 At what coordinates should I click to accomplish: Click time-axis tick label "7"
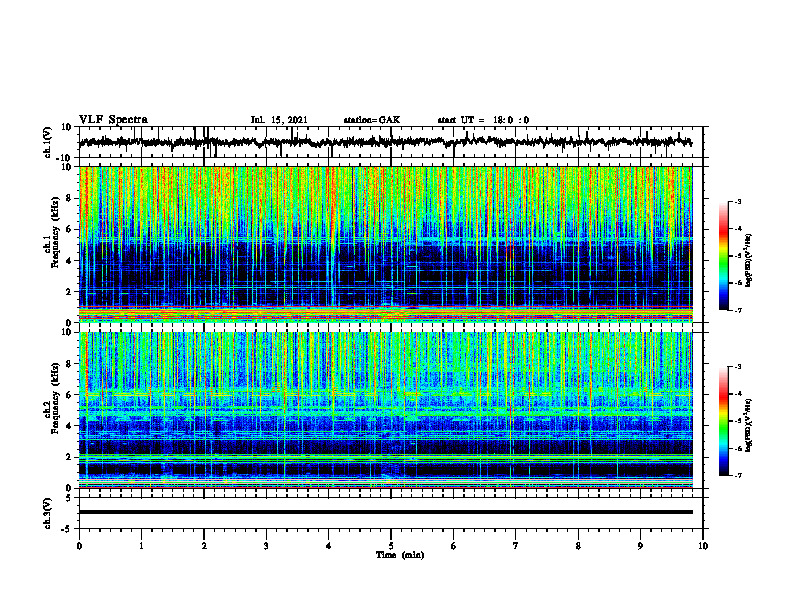[516, 546]
